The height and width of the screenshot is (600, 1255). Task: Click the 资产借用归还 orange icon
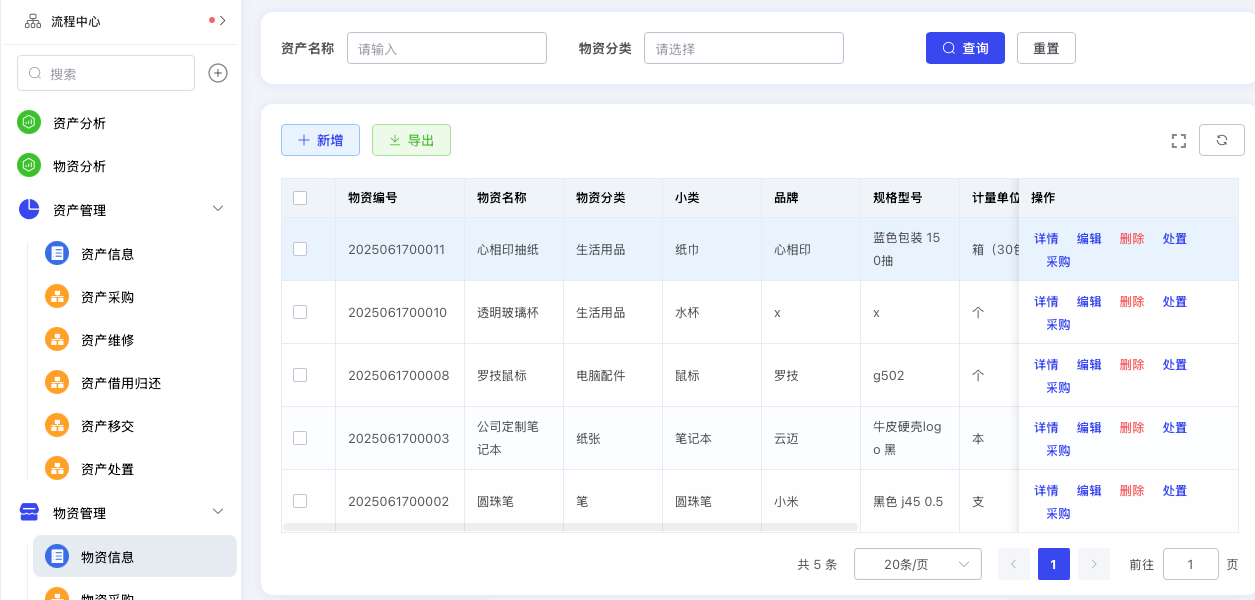click(57, 383)
